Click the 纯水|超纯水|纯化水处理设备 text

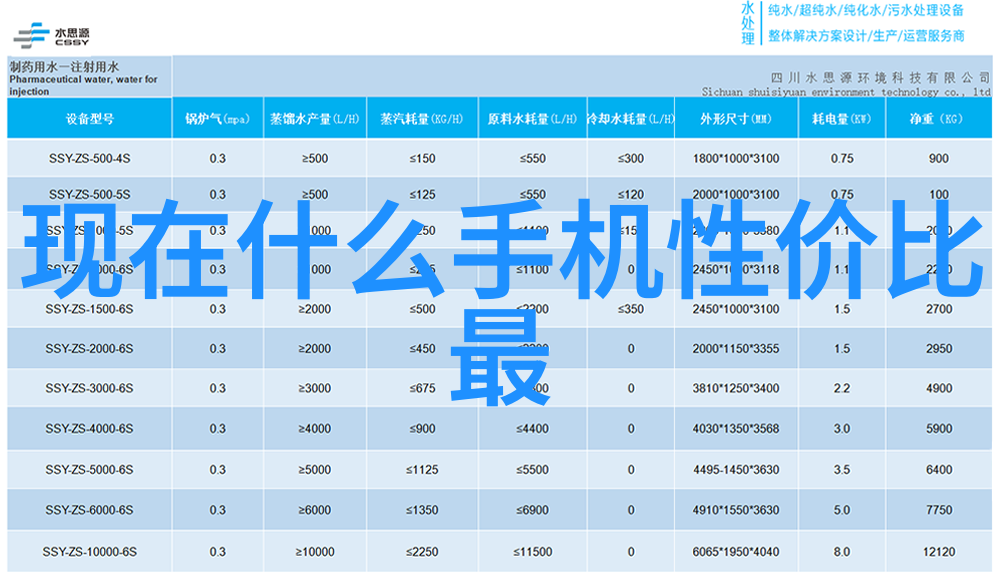(865, 11)
